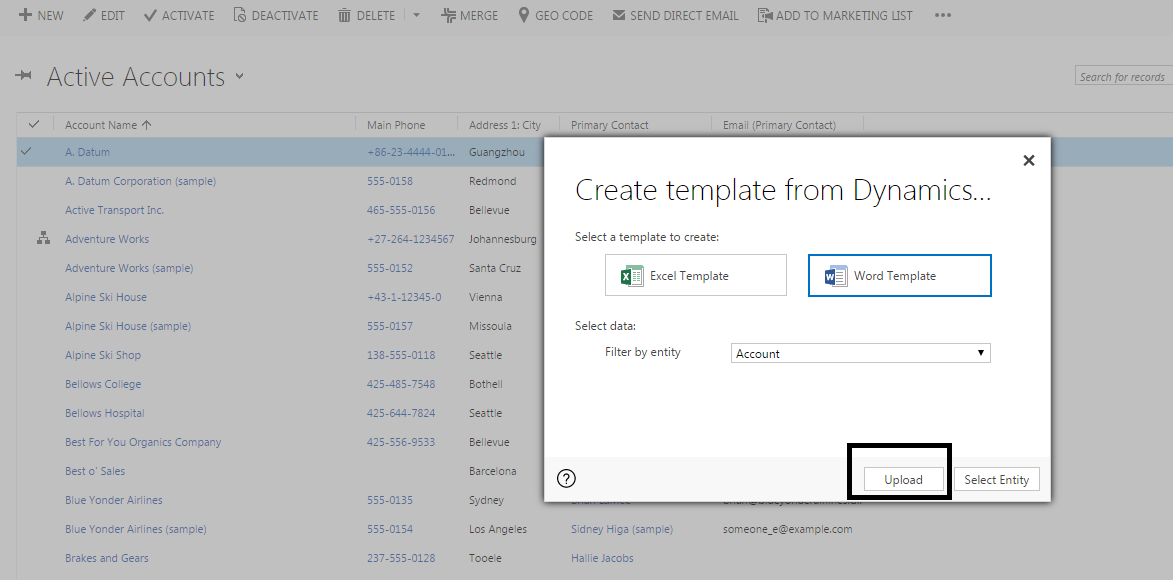This screenshot has width=1173, height=580.
Task: Click the Upload button
Action: (904, 480)
